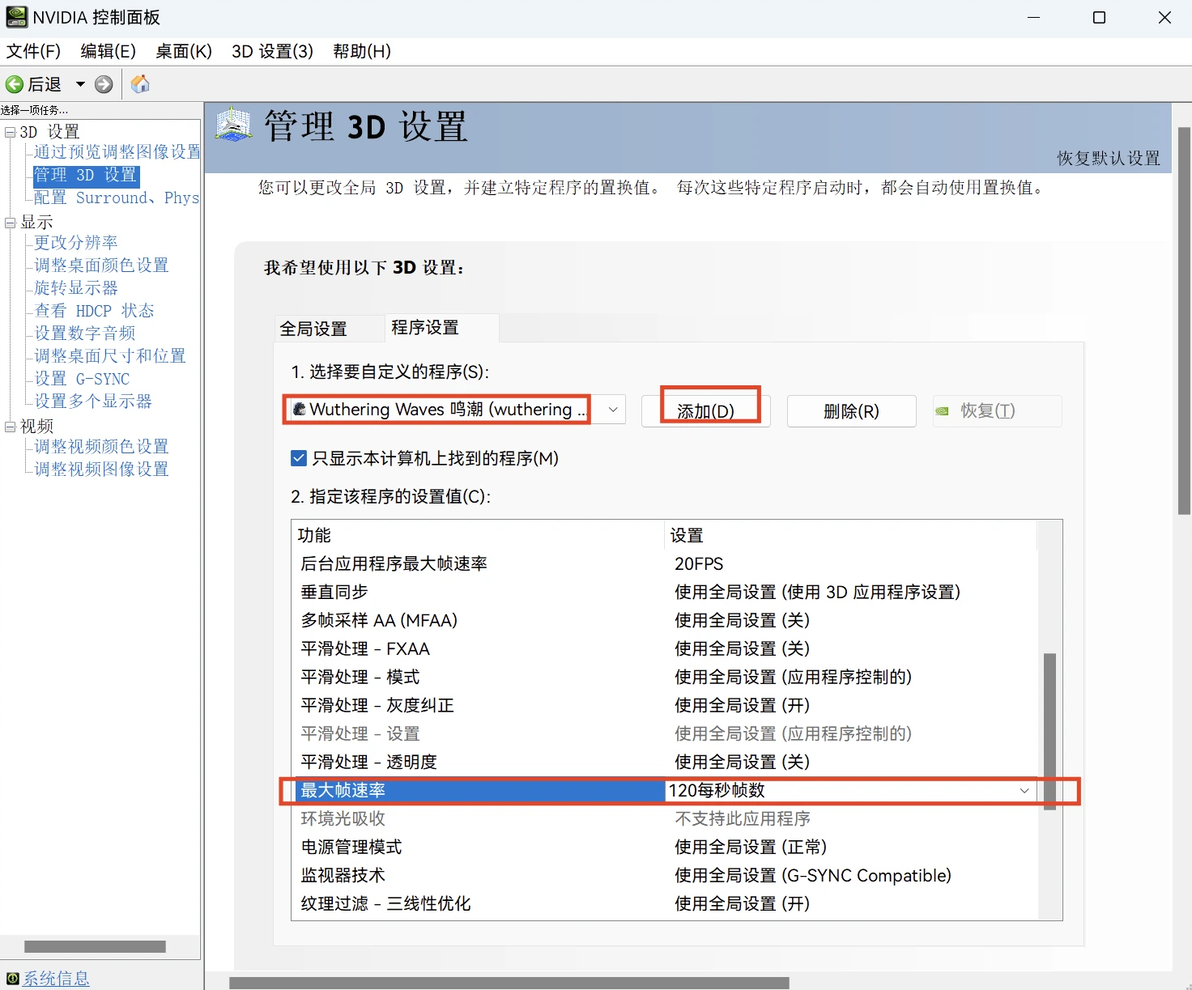Click 恢复默认设置 link
1192x990 pixels.
1108,158
